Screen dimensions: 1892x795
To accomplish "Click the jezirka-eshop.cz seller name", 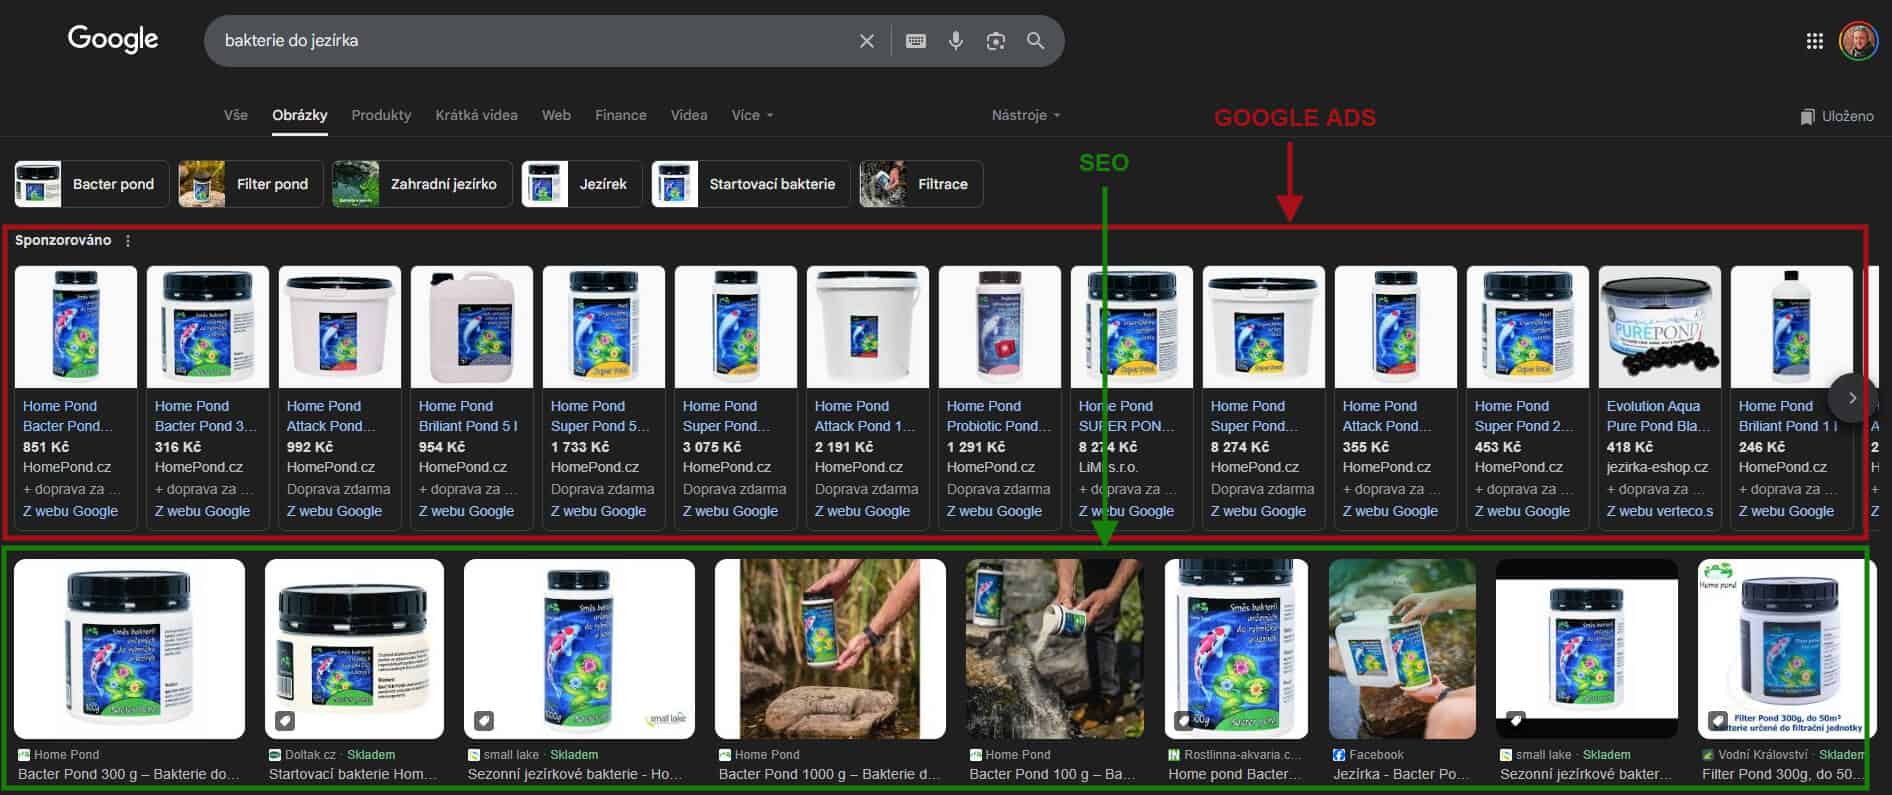I will click(1657, 467).
